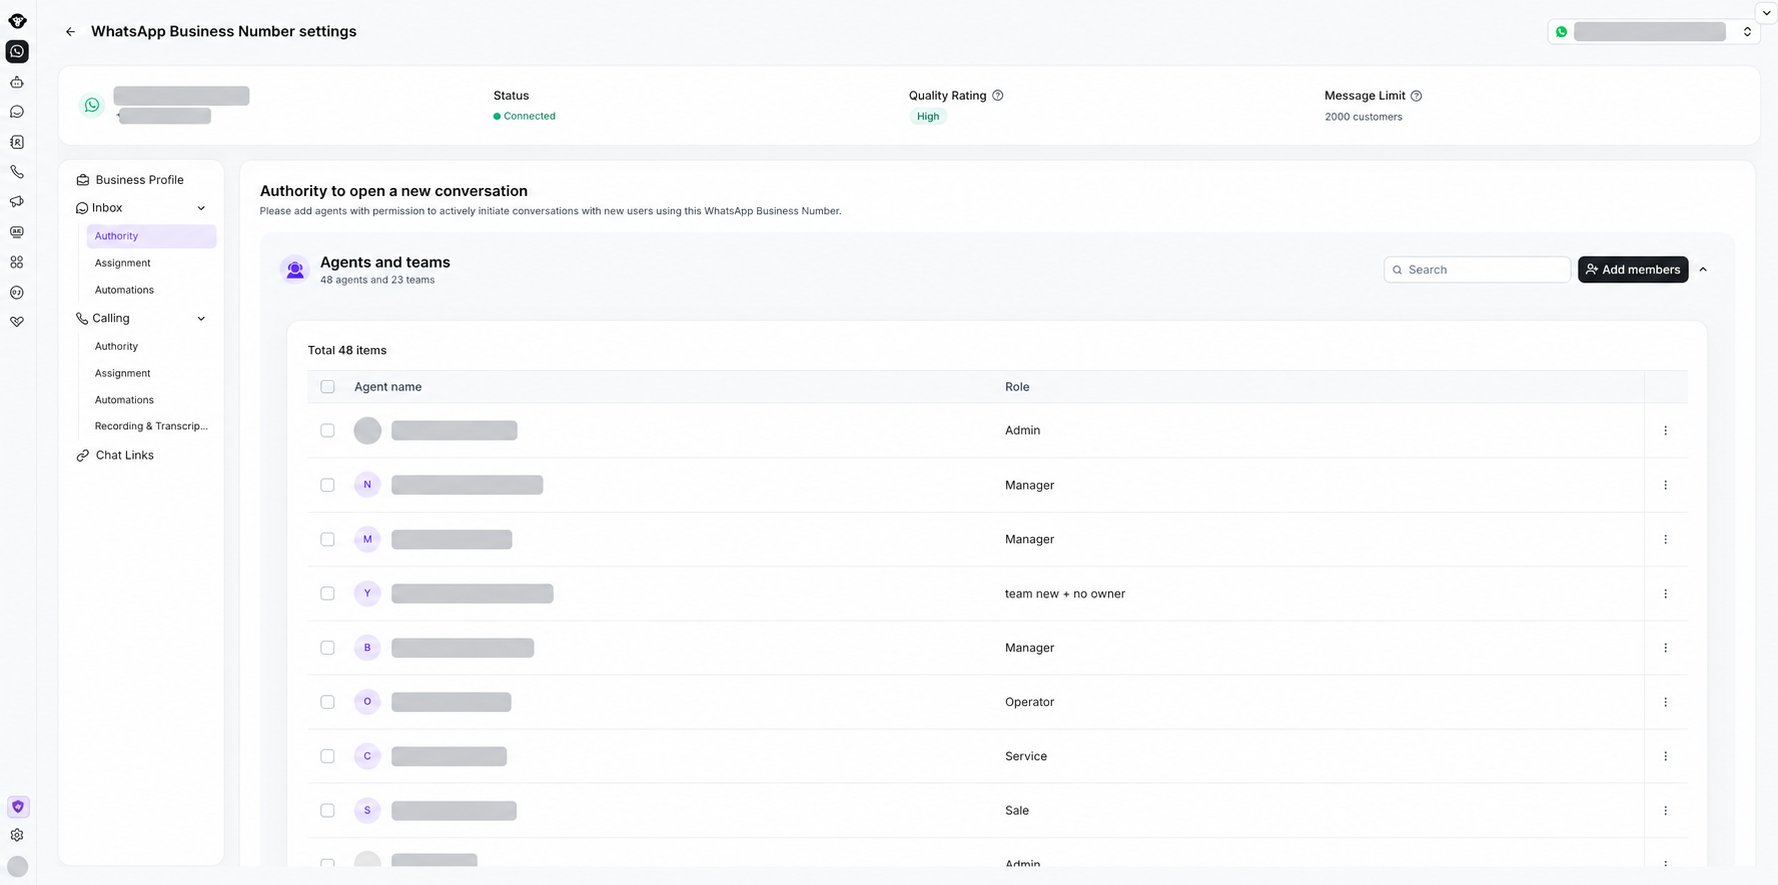Collapse the Calling section chevron
1778x885 pixels.
[201, 319]
